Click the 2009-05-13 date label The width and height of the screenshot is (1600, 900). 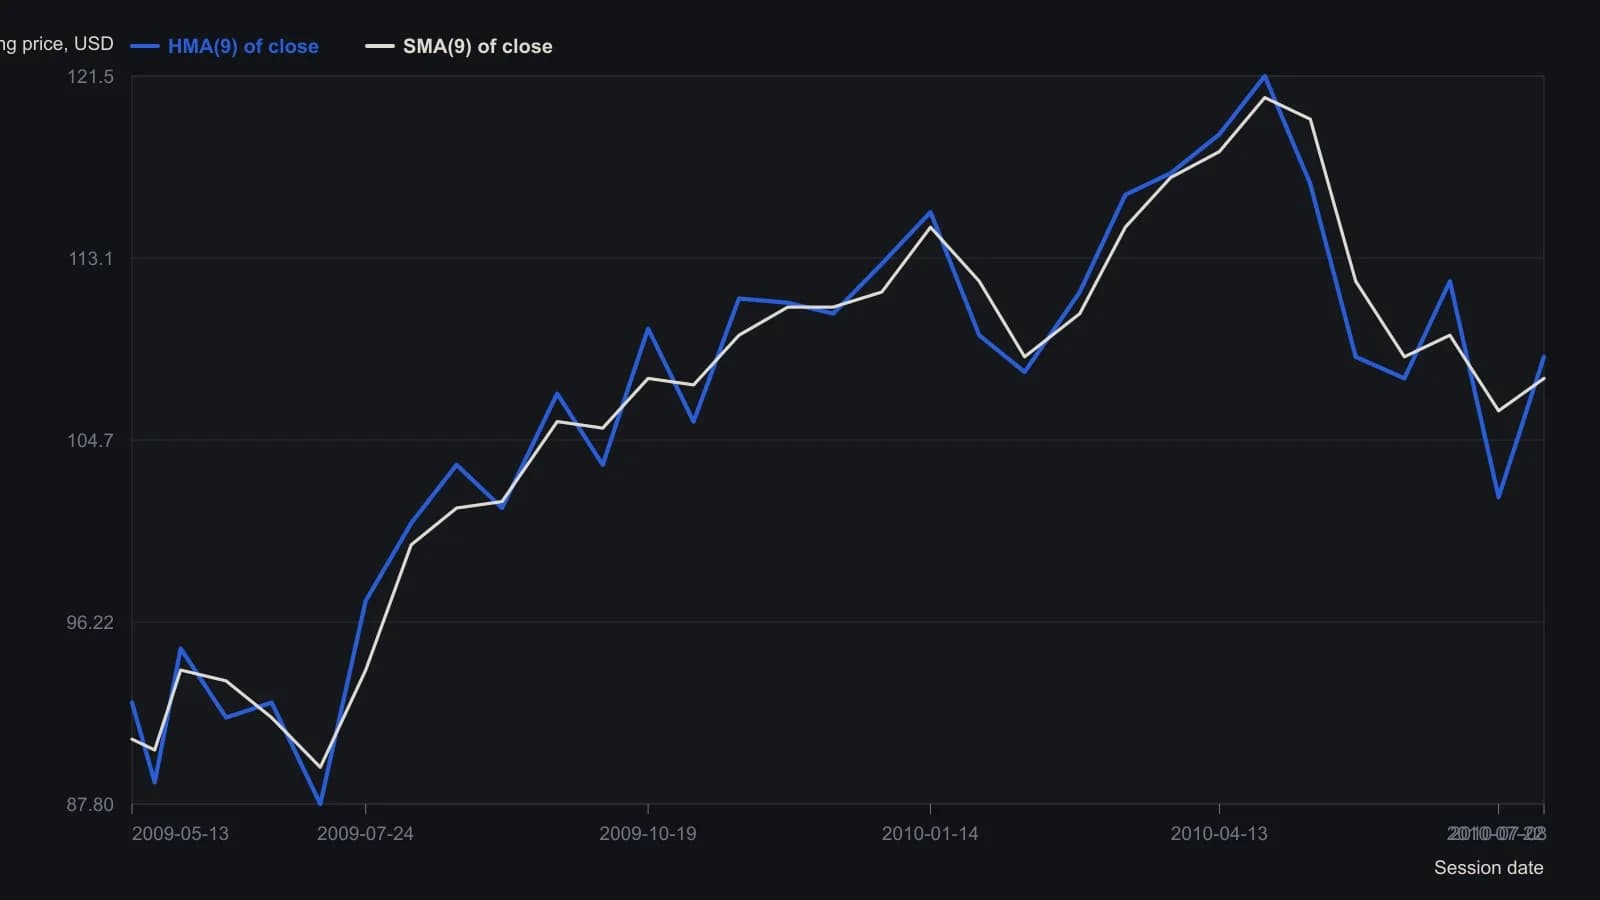[x=180, y=834]
